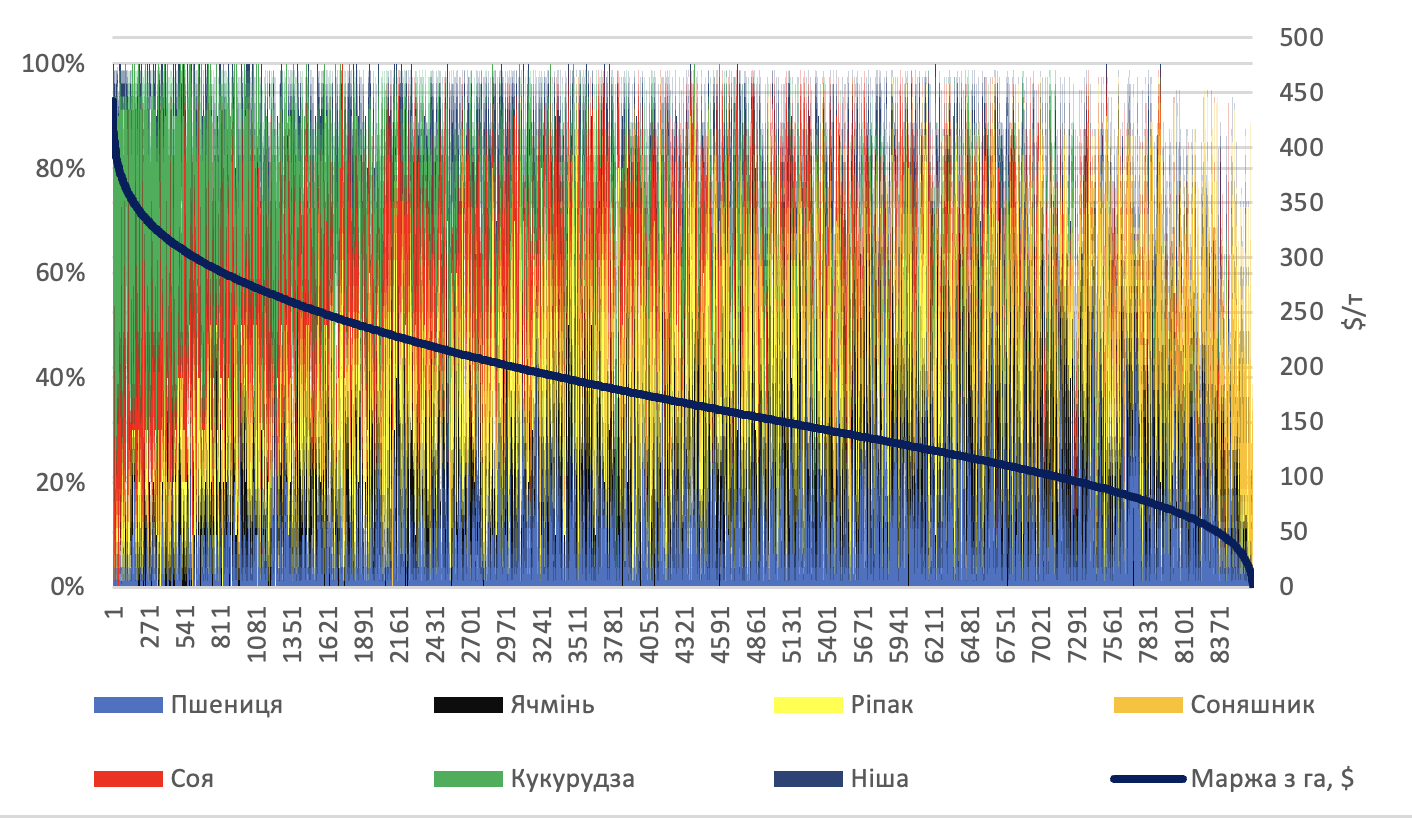1412x818 pixels.
Task: Click the black Ячмінь legend swatch
Action: [467, 705]
